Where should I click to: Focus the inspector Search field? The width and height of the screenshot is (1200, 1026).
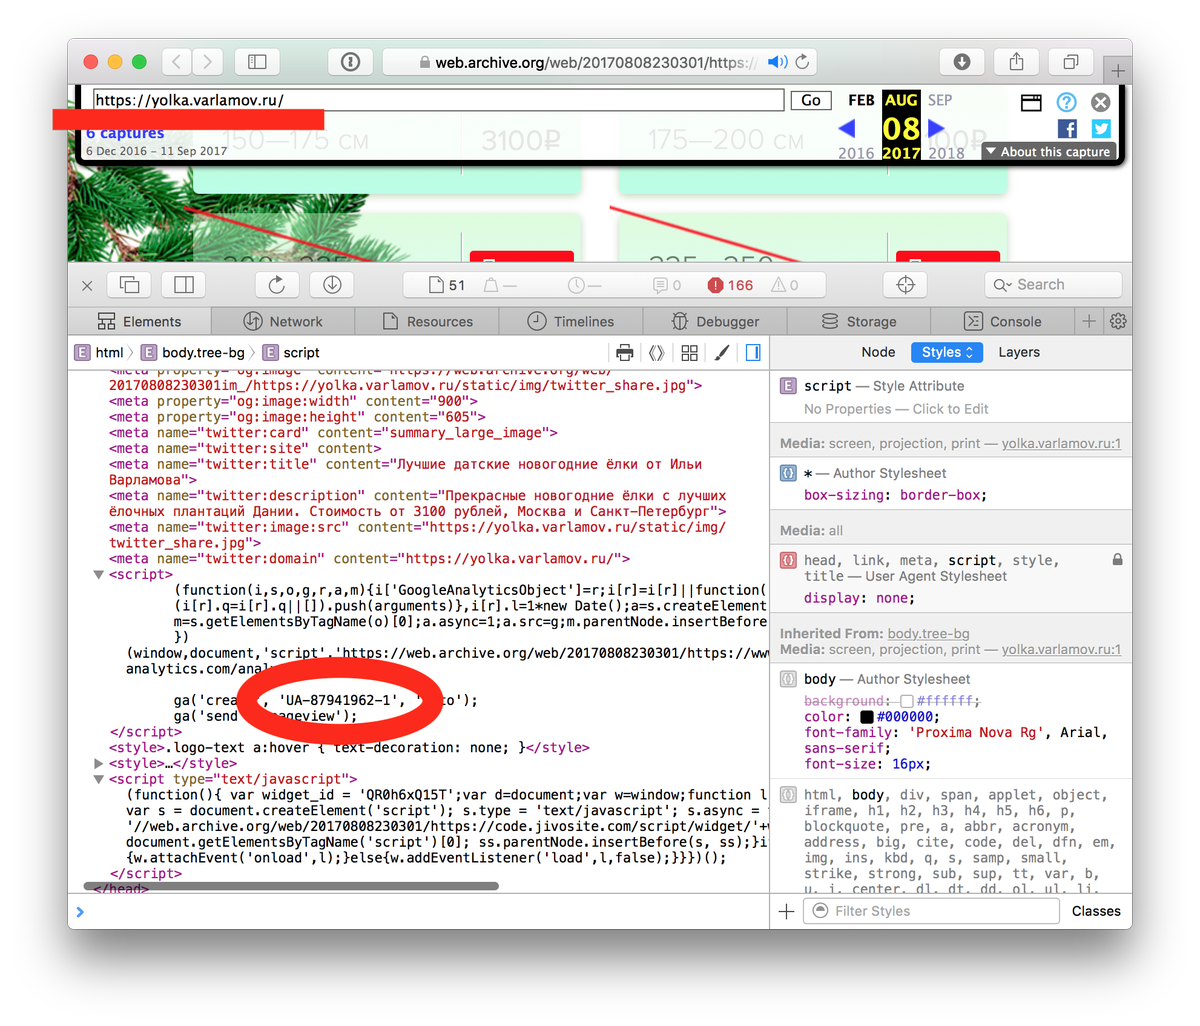click(x=1053, y=285)
